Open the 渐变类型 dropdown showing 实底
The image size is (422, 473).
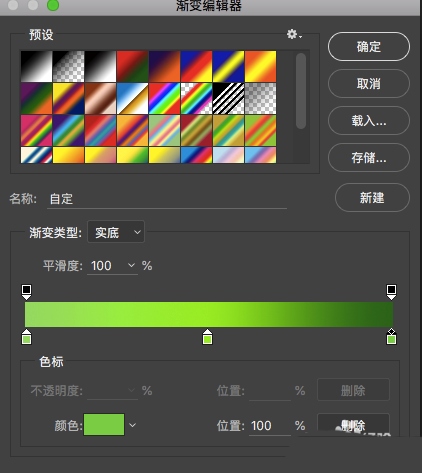(116, 232)
